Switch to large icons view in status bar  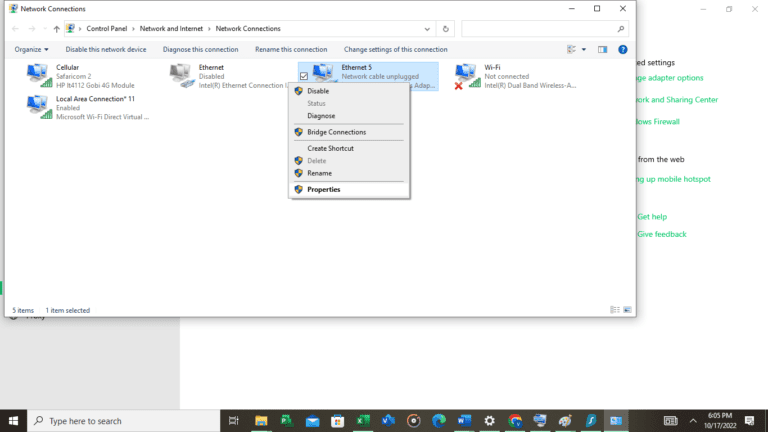point(626,310)
